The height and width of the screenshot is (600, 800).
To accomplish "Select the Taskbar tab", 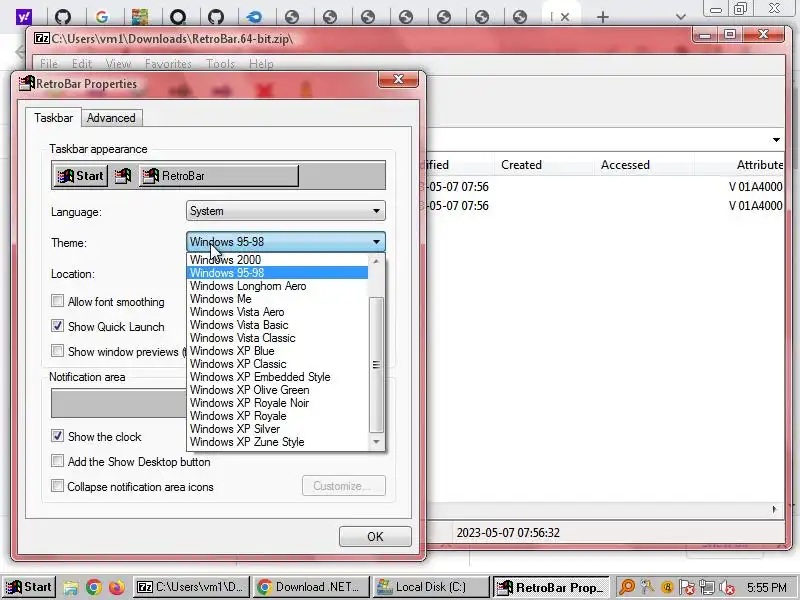I will (54, 117).
